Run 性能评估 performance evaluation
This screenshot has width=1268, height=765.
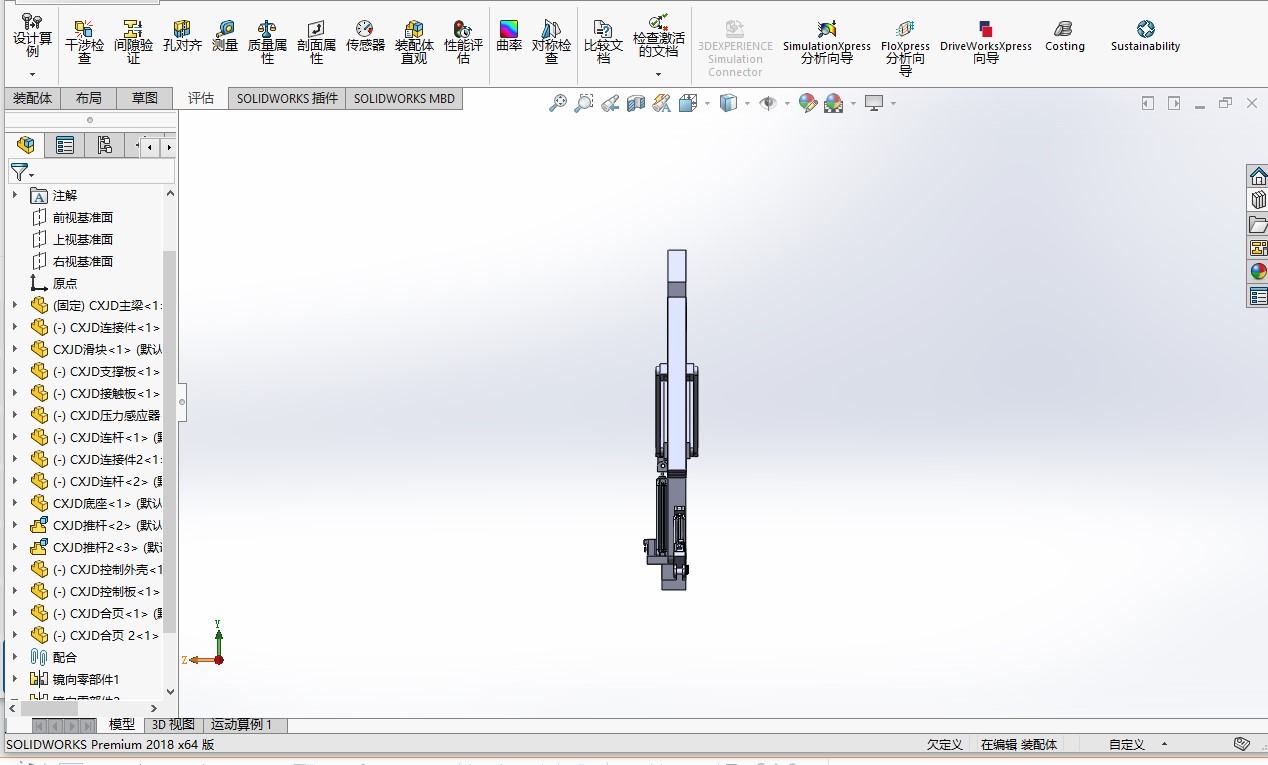[463, 41]
